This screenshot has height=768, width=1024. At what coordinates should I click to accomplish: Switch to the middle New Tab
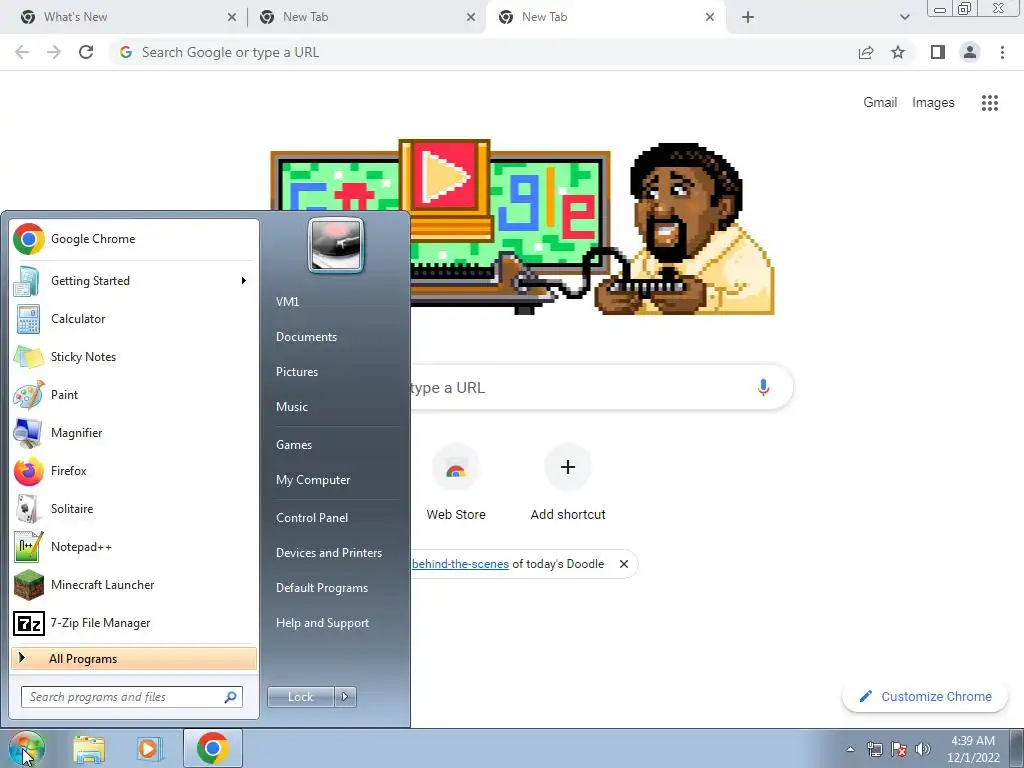[367, 17]
